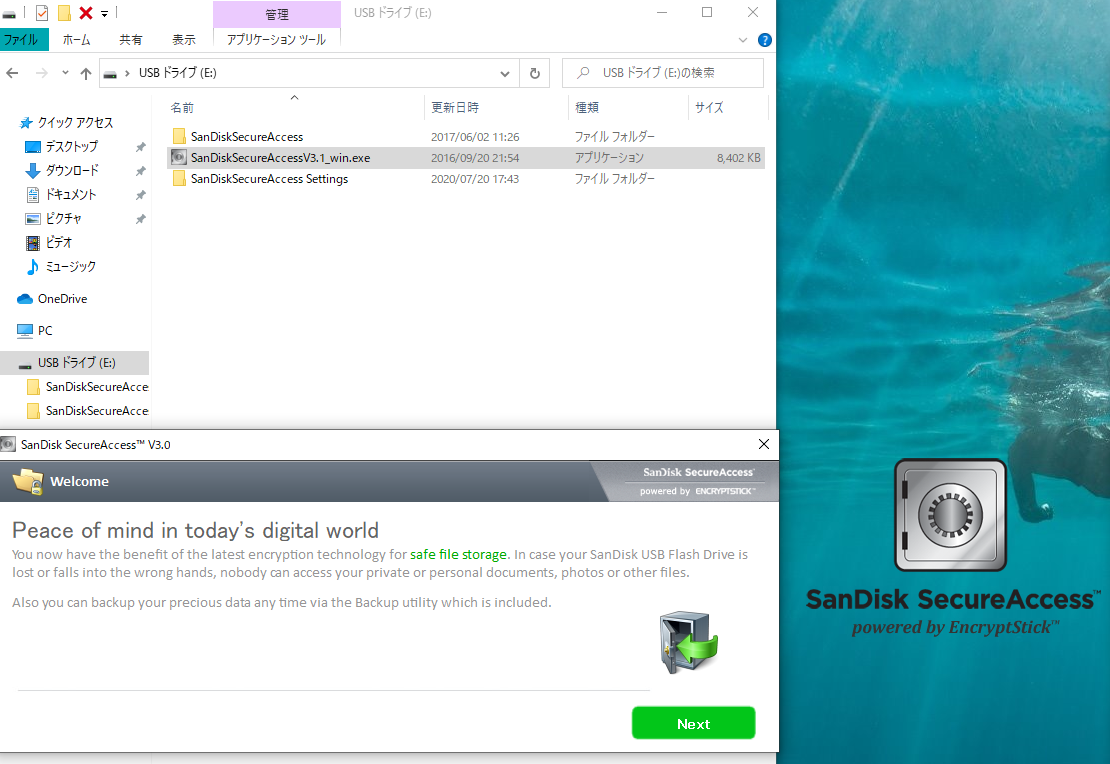Open the quick access toolbar customize dropdown
Viewport: 1110px width, 764px height.
[104, 13]
